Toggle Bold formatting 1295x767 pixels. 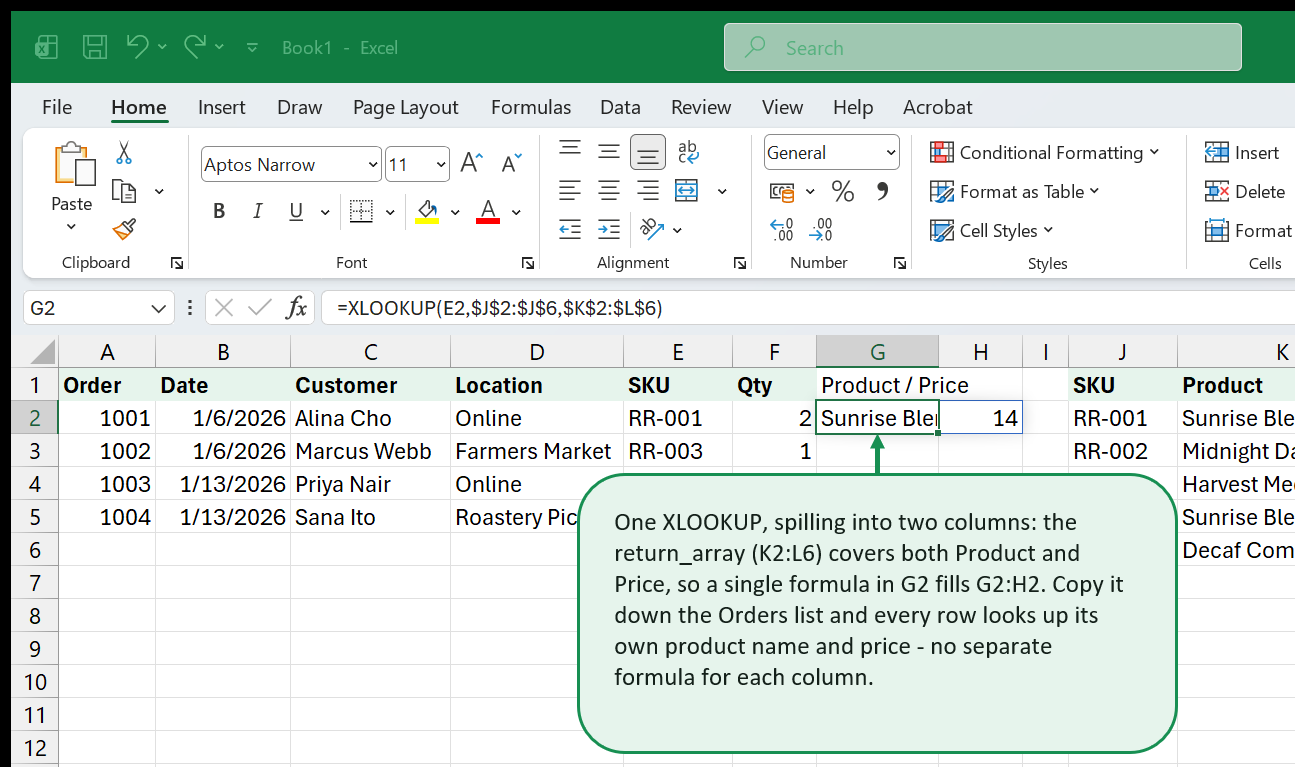pos(219,211)
